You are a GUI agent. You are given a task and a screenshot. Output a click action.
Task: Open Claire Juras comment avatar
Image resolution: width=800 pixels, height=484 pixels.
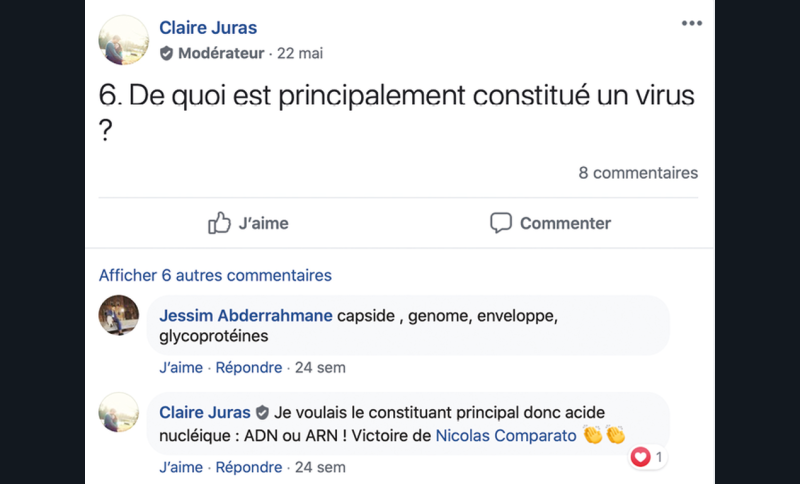pyautogui.click(x=119, y=412)
